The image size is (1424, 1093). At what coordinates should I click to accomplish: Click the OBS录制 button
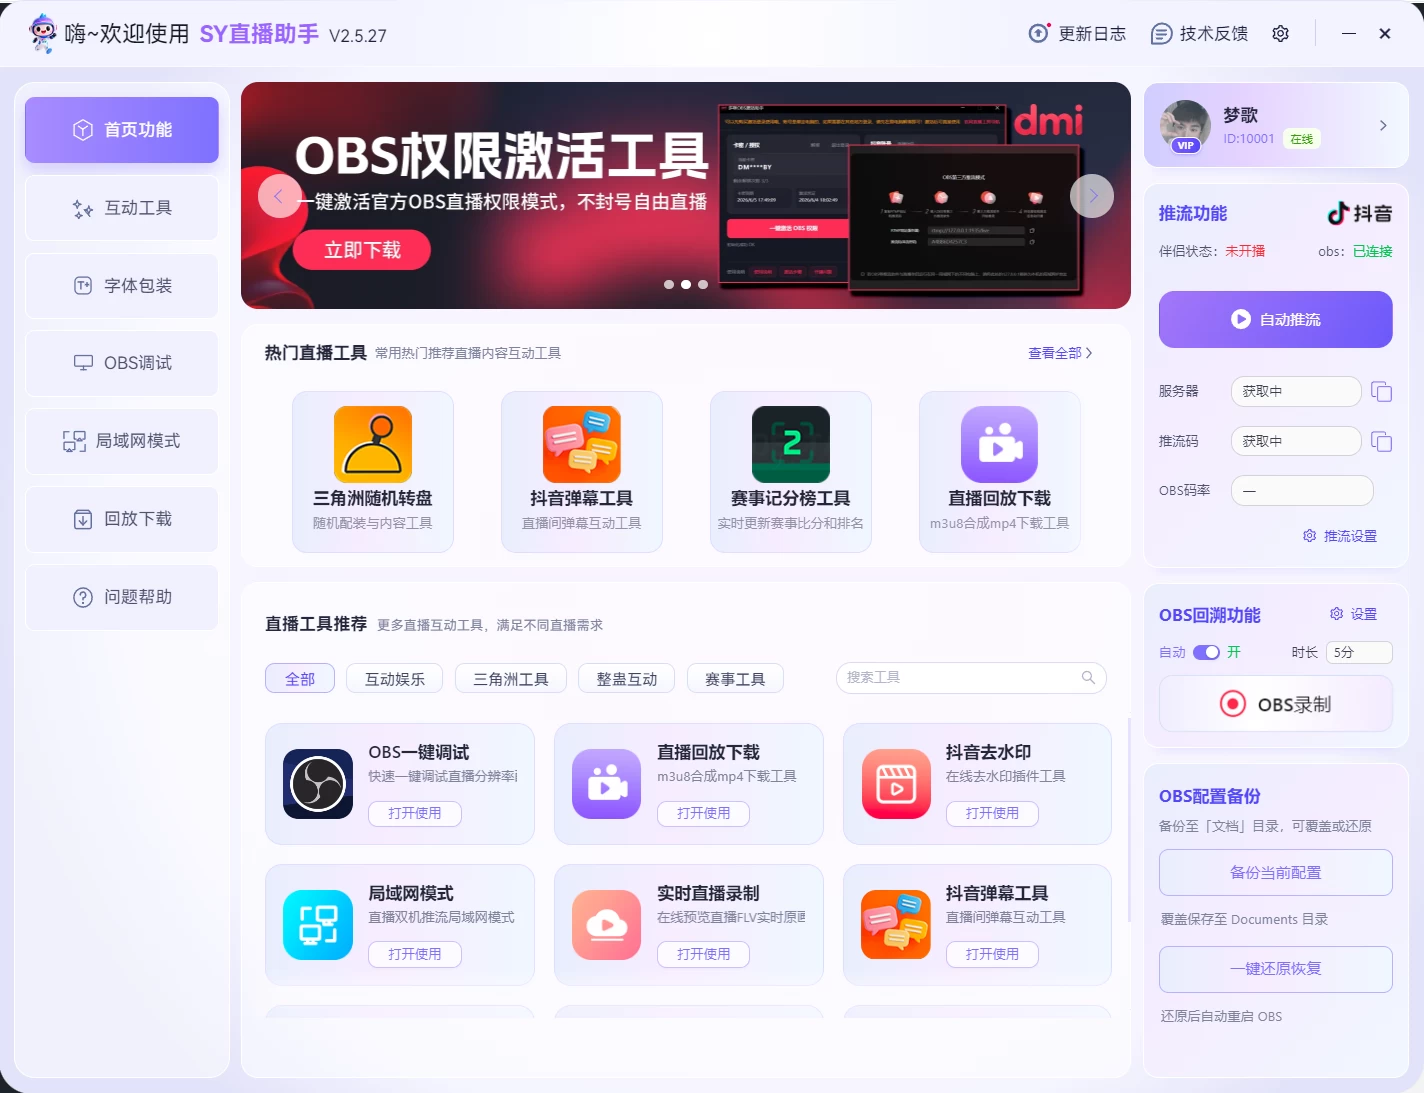point(1276,704)
